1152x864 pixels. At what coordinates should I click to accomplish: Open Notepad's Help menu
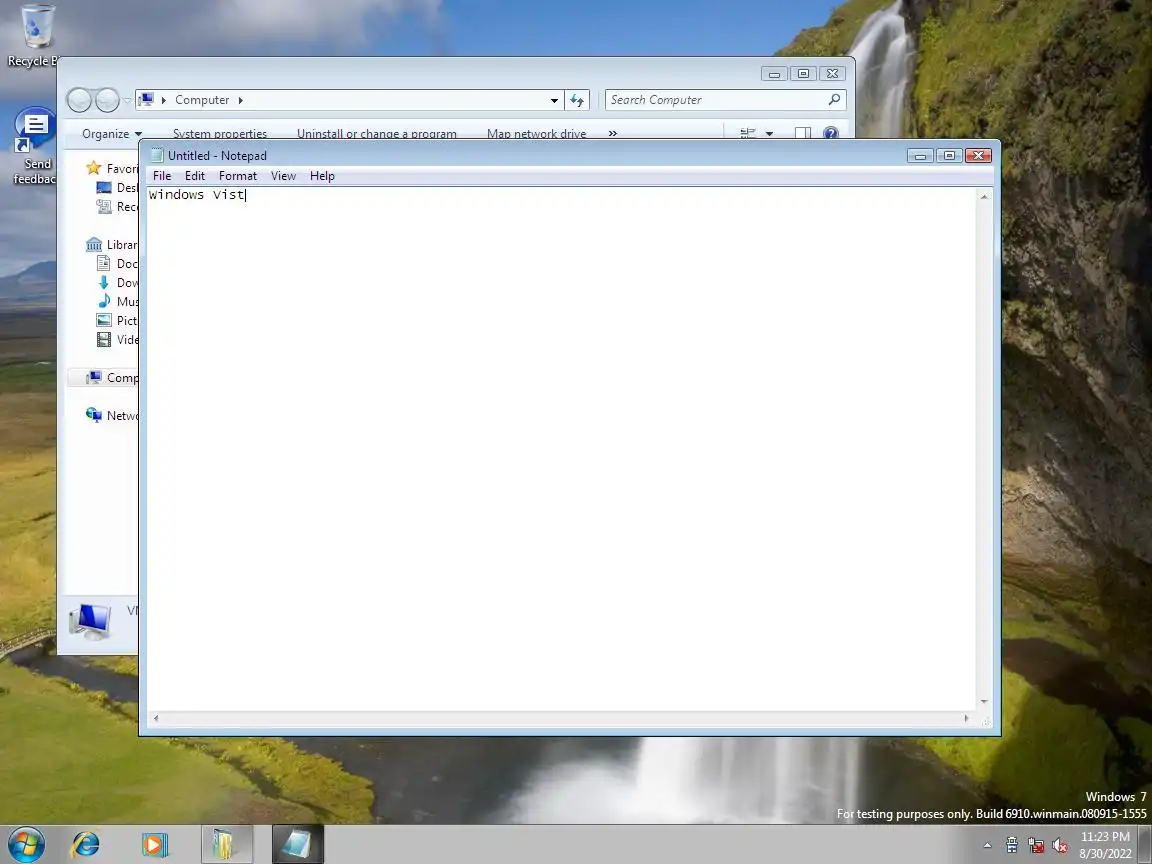[322, 176]
